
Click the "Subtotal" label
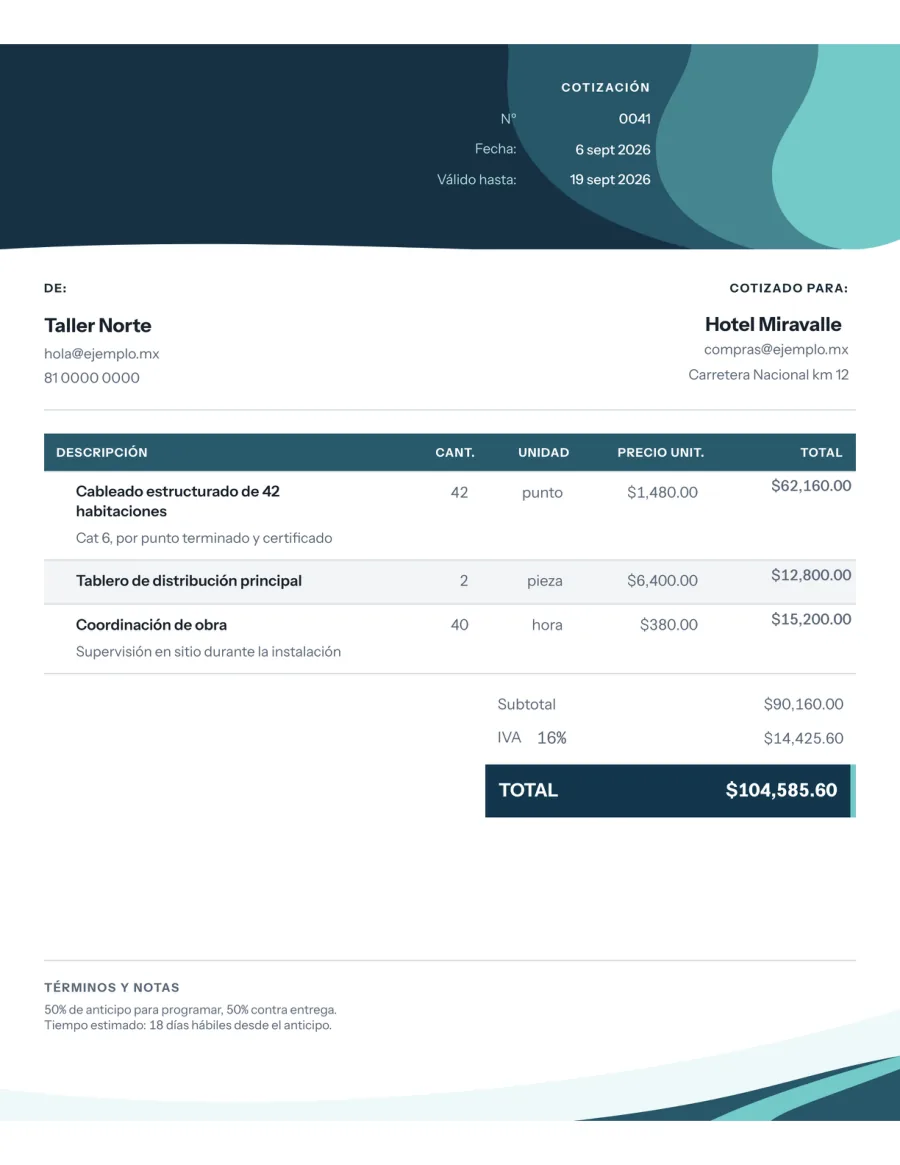point(526,704)
